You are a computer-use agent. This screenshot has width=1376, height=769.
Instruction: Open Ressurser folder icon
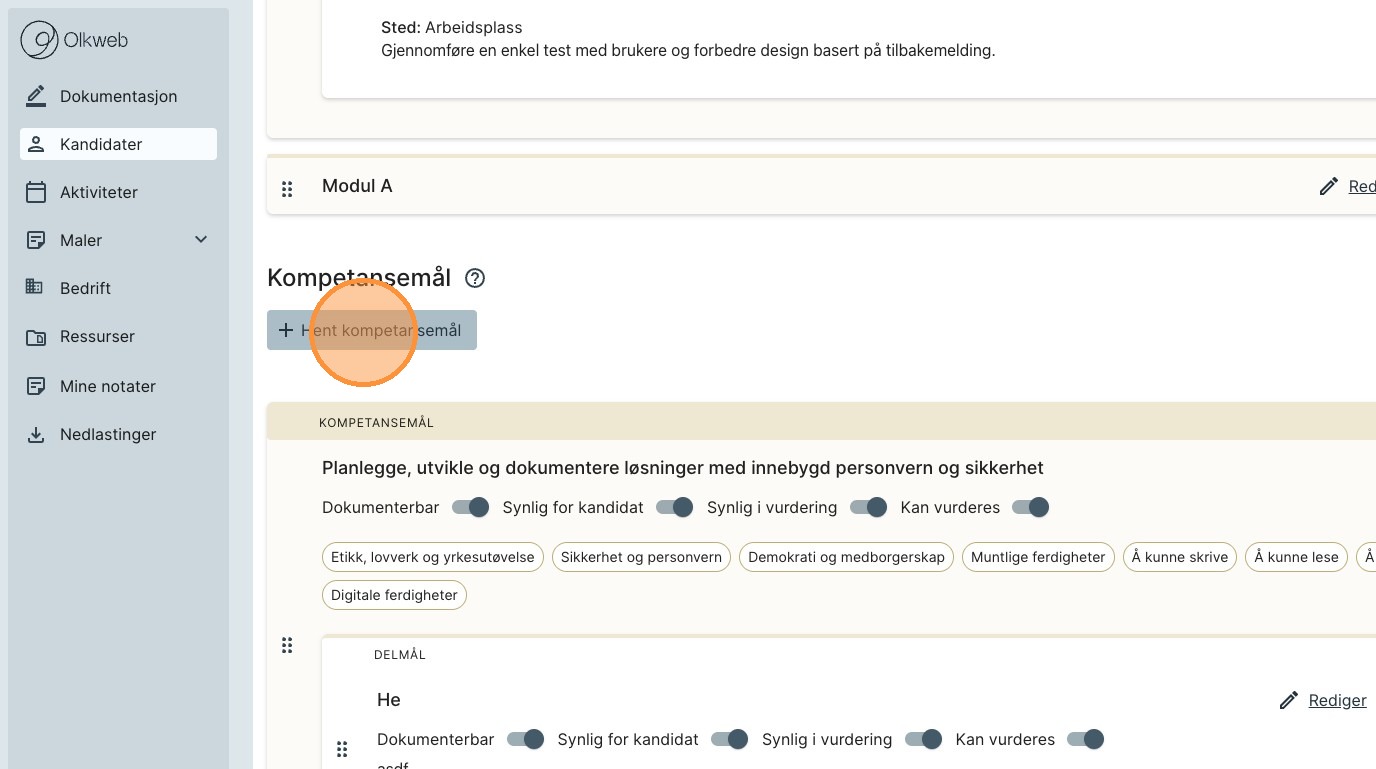36,337
